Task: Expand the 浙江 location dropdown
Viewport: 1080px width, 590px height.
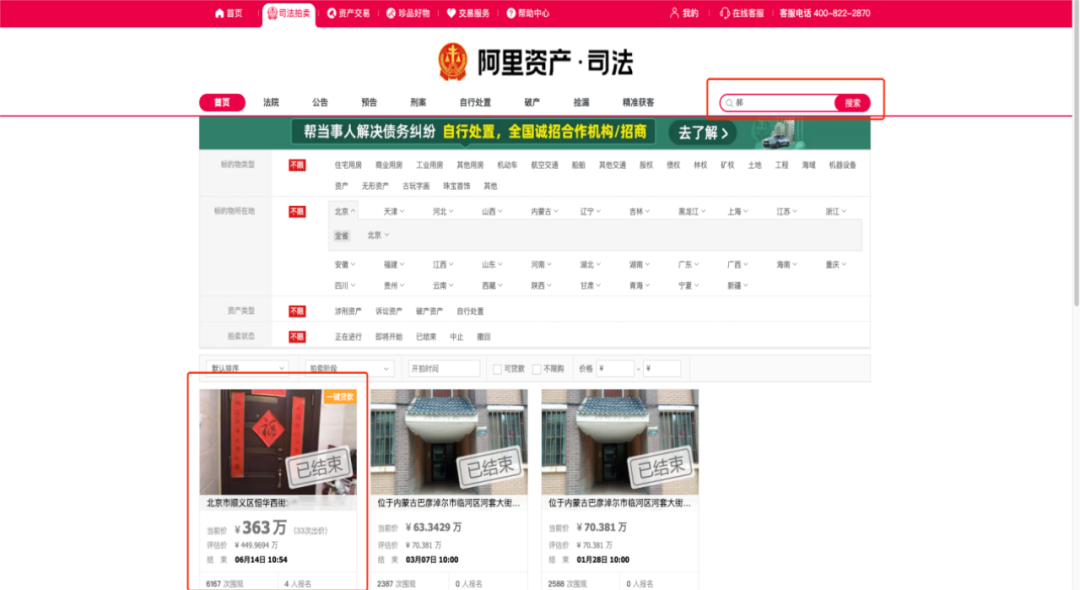Action: click(x=835, y=211)
